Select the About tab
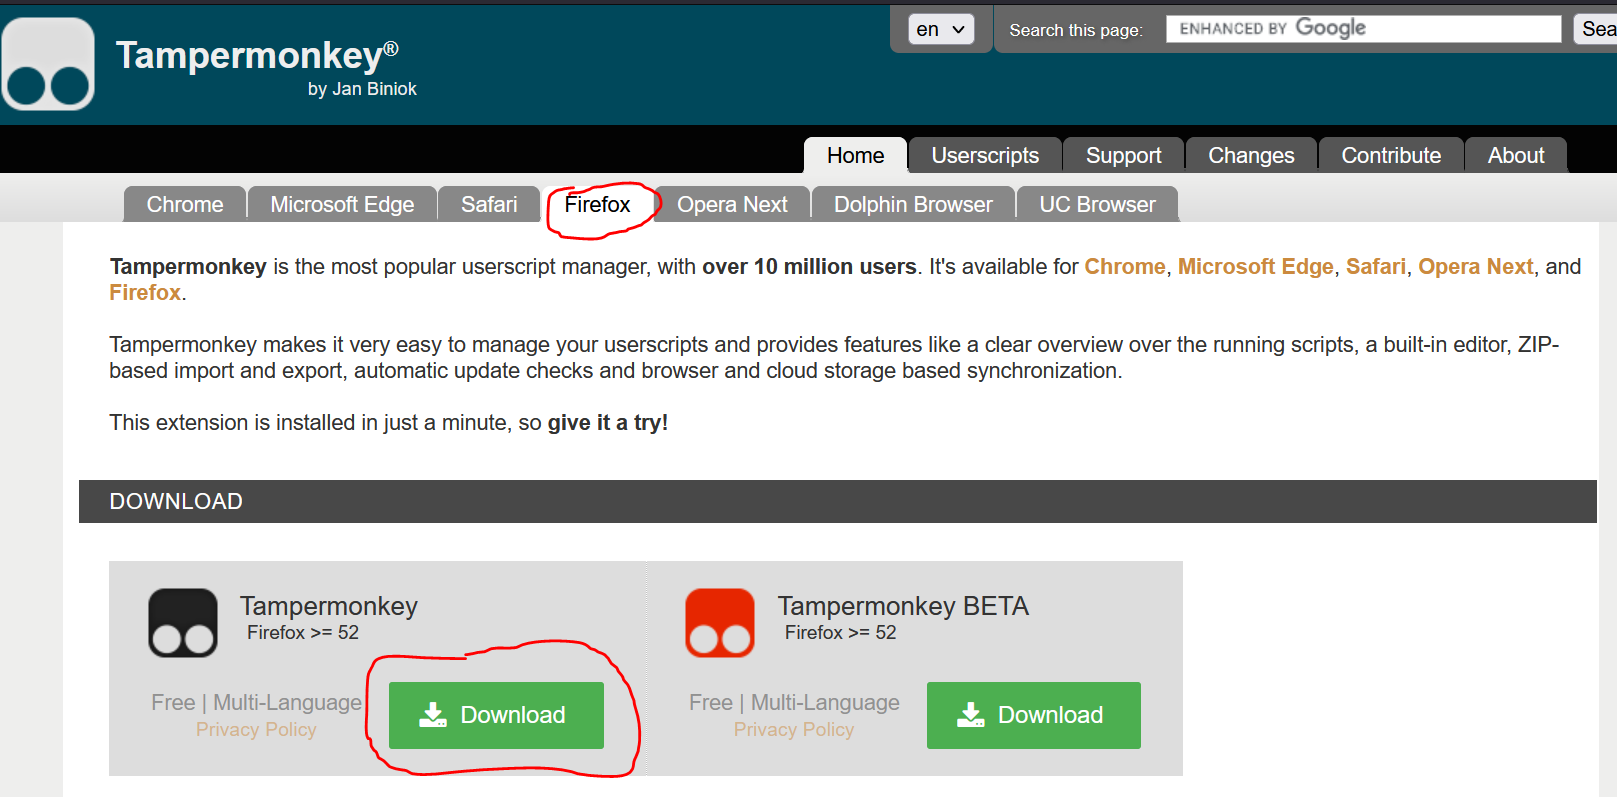 (1515, 156)
